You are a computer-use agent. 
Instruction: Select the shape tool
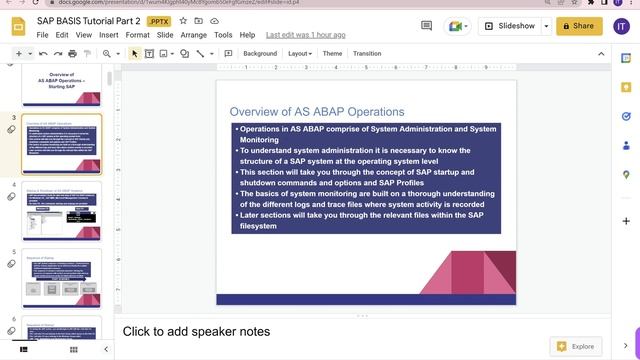(x=184, y=53)
